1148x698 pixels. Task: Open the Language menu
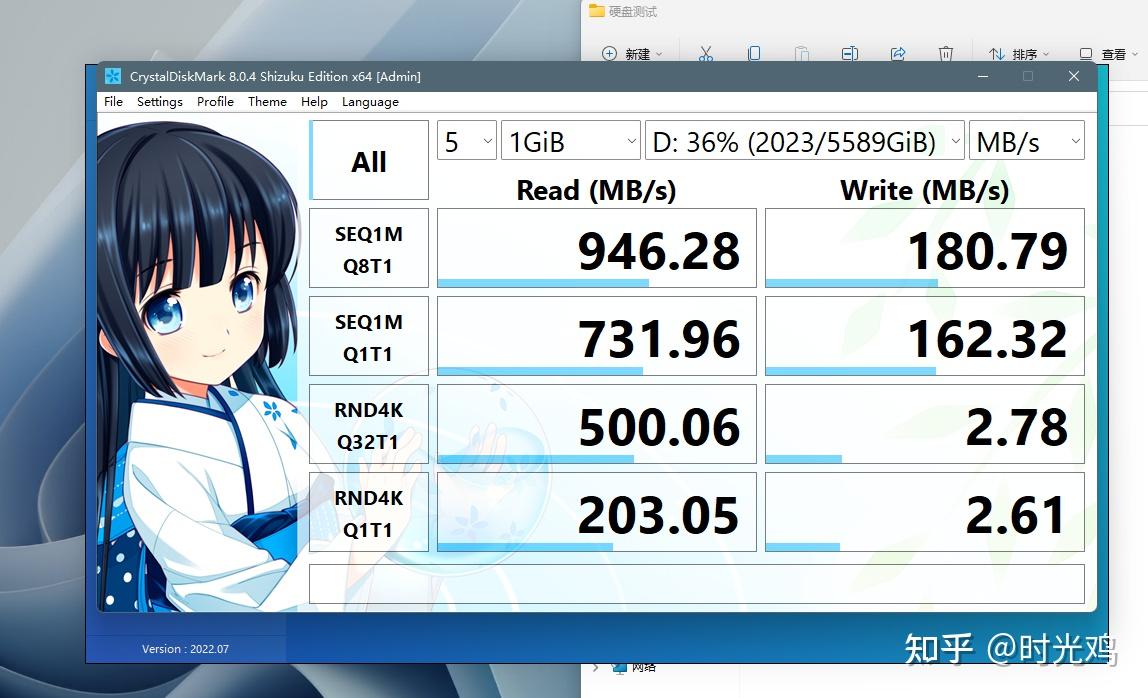point(370,101)
